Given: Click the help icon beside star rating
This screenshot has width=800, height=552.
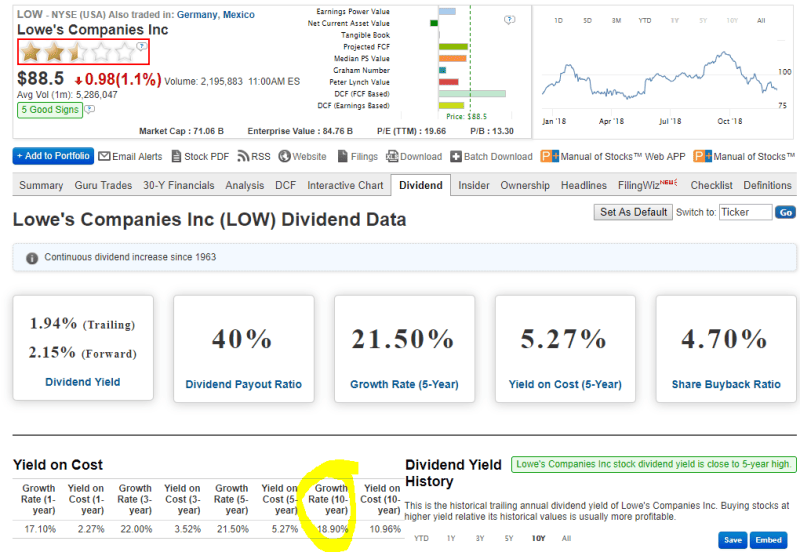Looking at the screenshot, I should coord(142,46).
